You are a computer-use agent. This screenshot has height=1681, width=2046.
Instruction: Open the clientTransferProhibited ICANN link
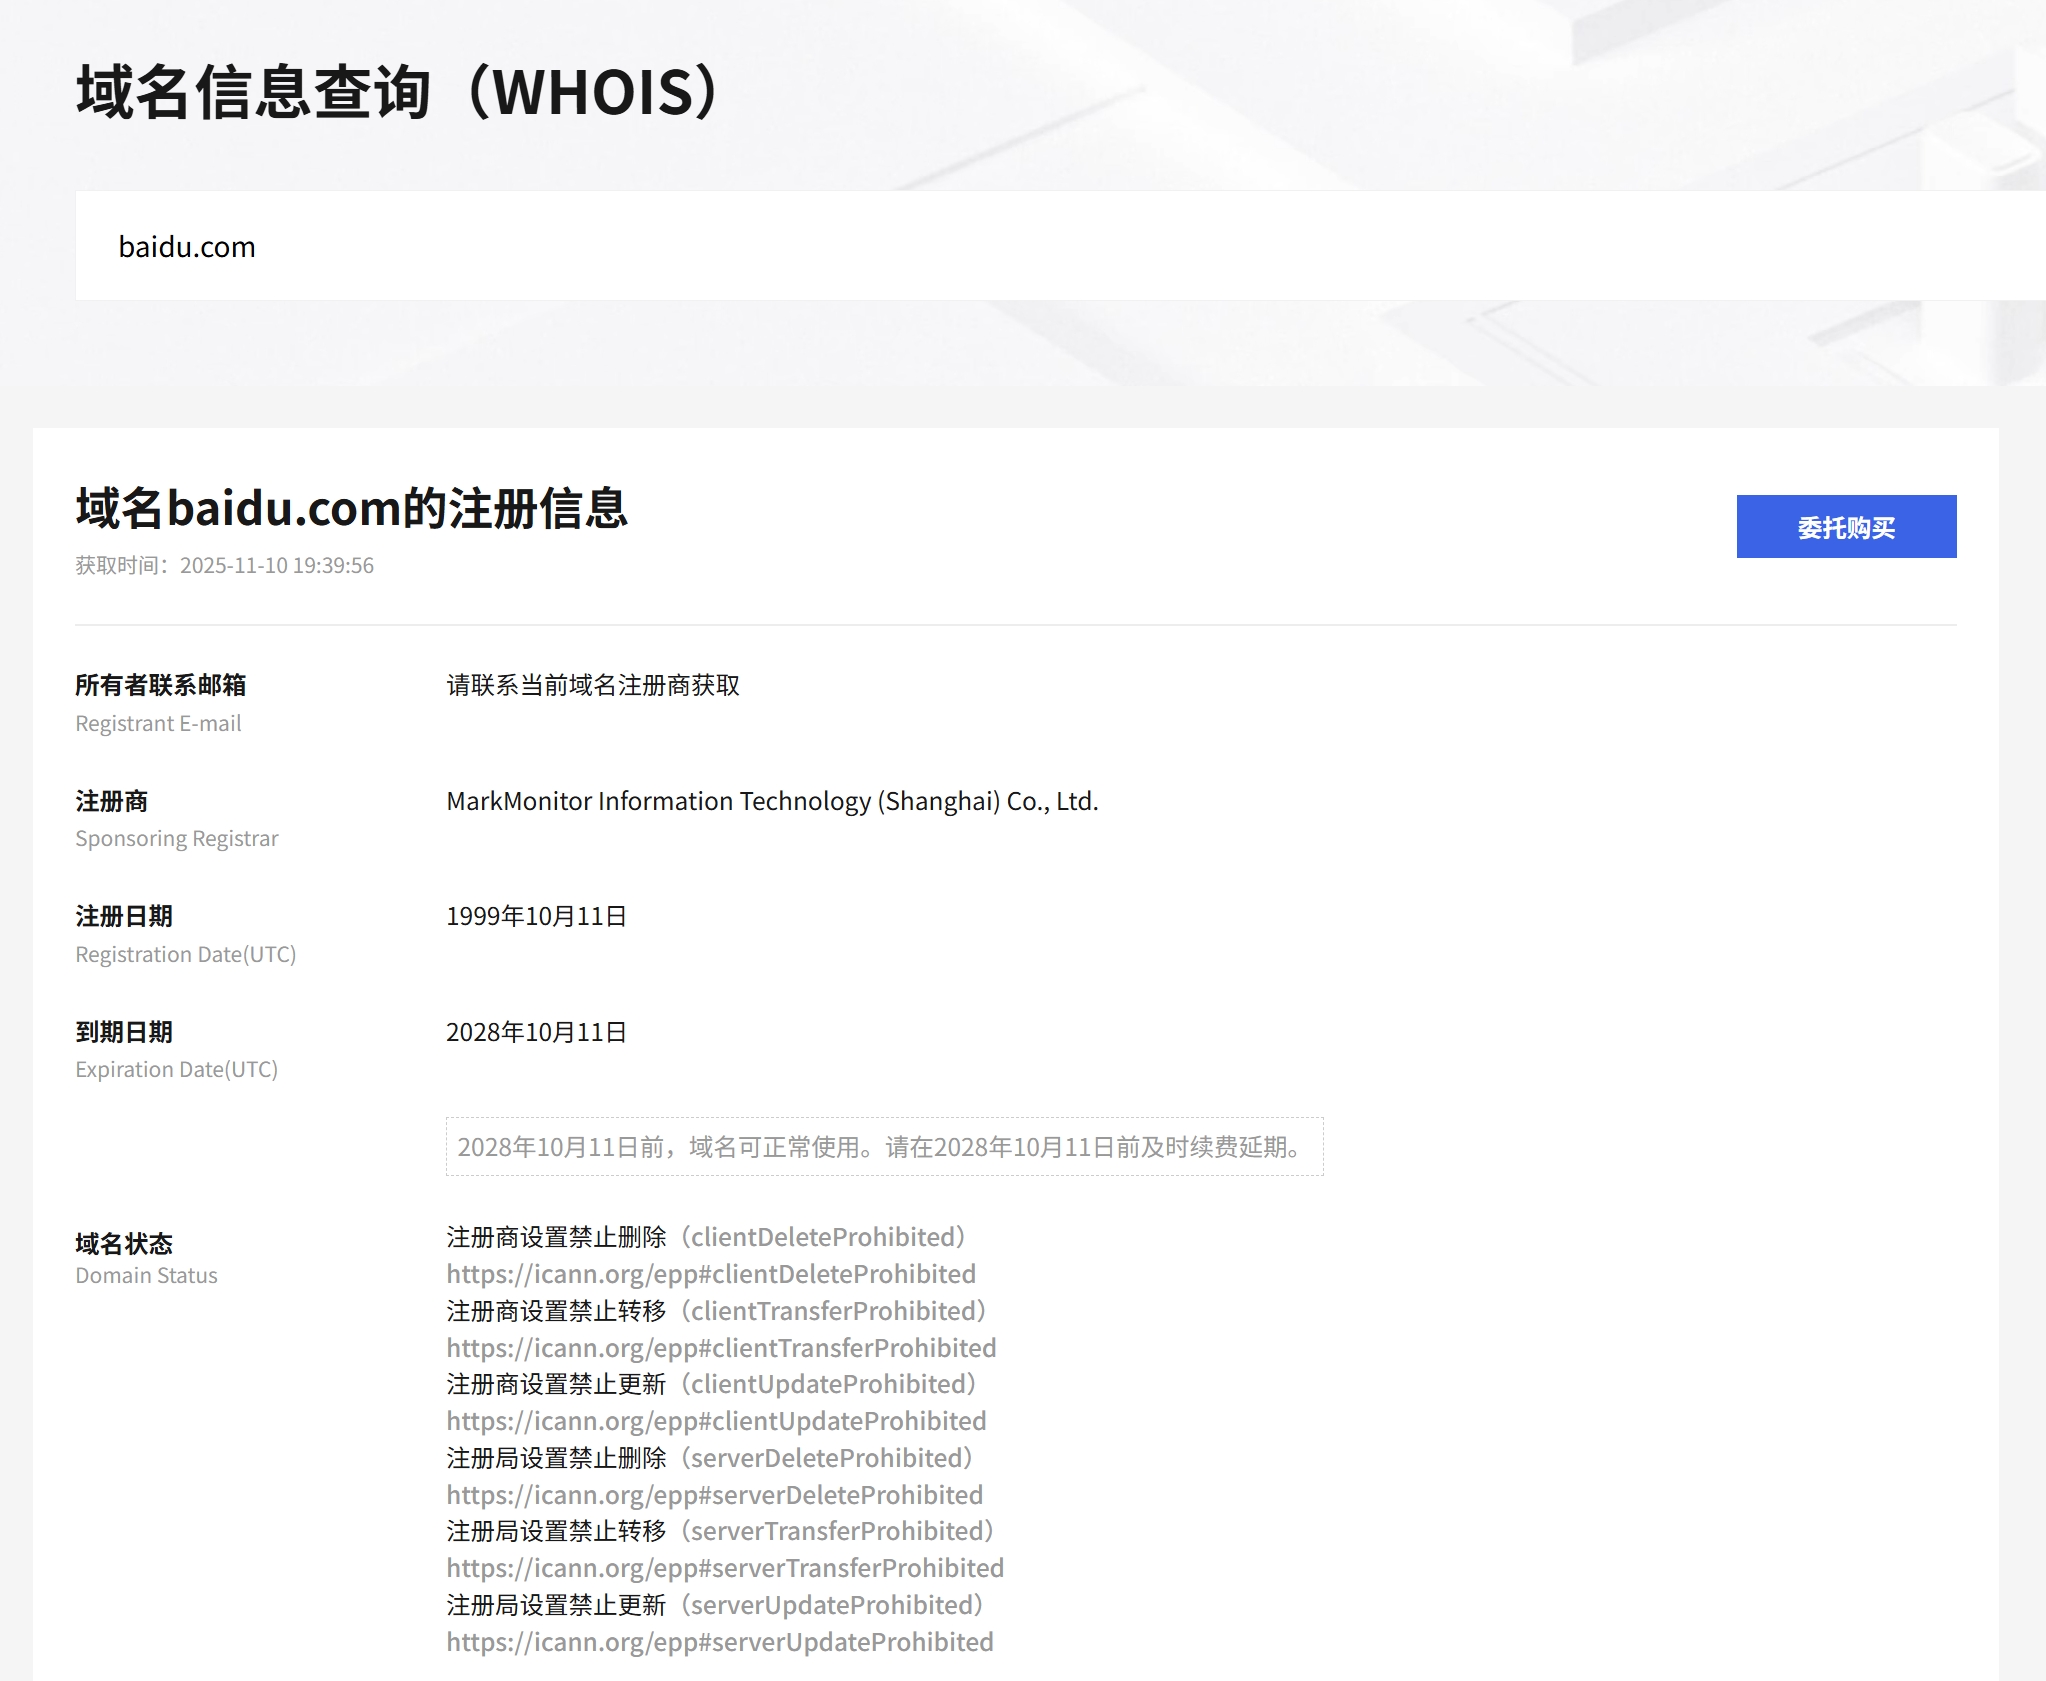pos(720,1348)
